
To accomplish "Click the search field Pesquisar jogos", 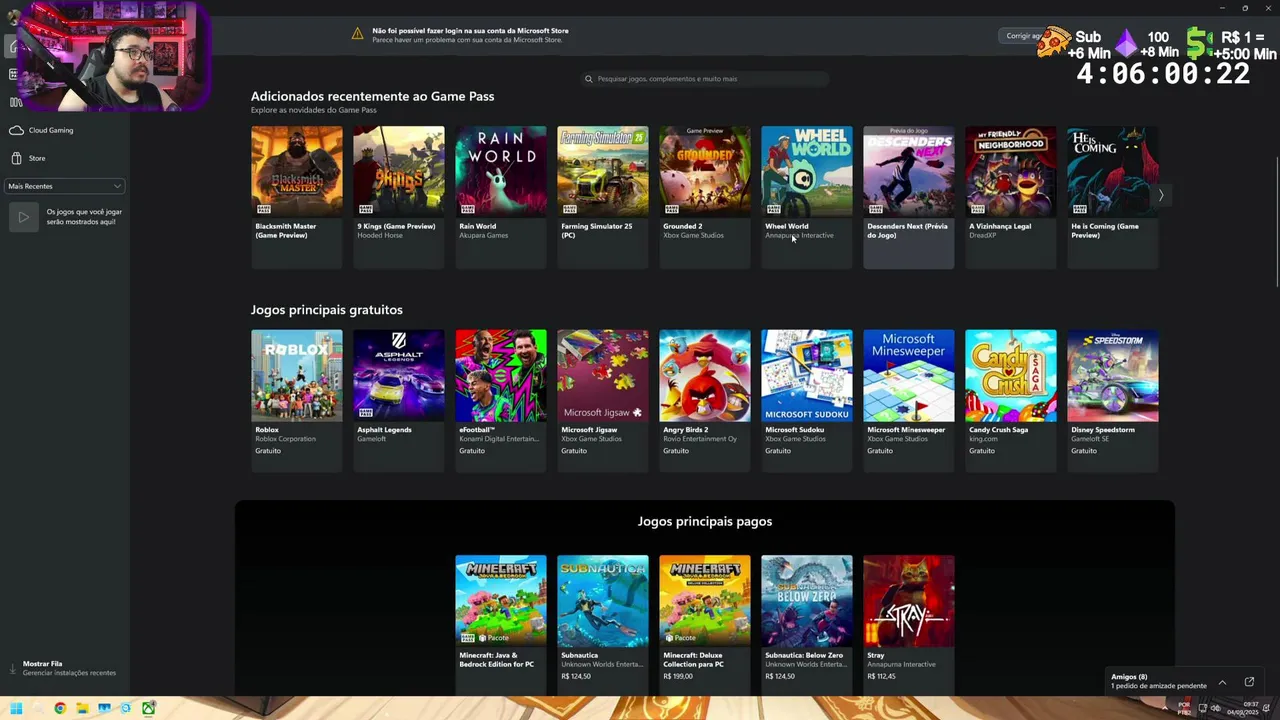I will [706, 79].
